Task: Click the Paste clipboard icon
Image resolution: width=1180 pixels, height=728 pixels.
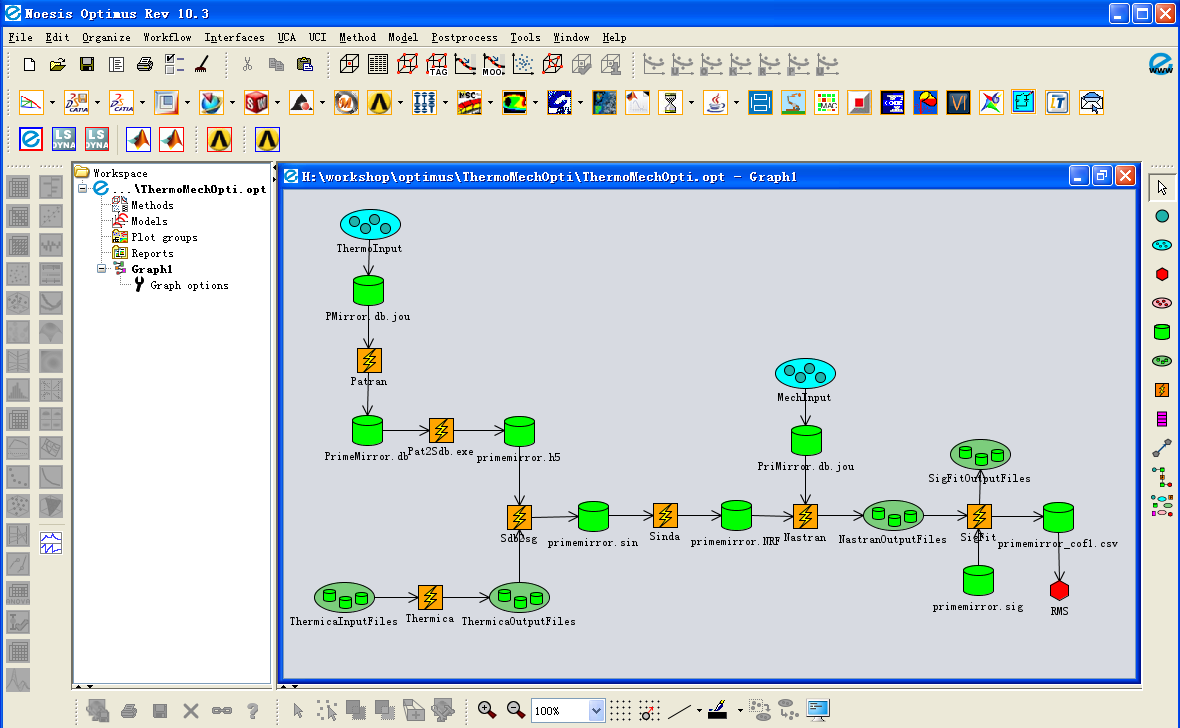Action: click(x=305, y=65)
